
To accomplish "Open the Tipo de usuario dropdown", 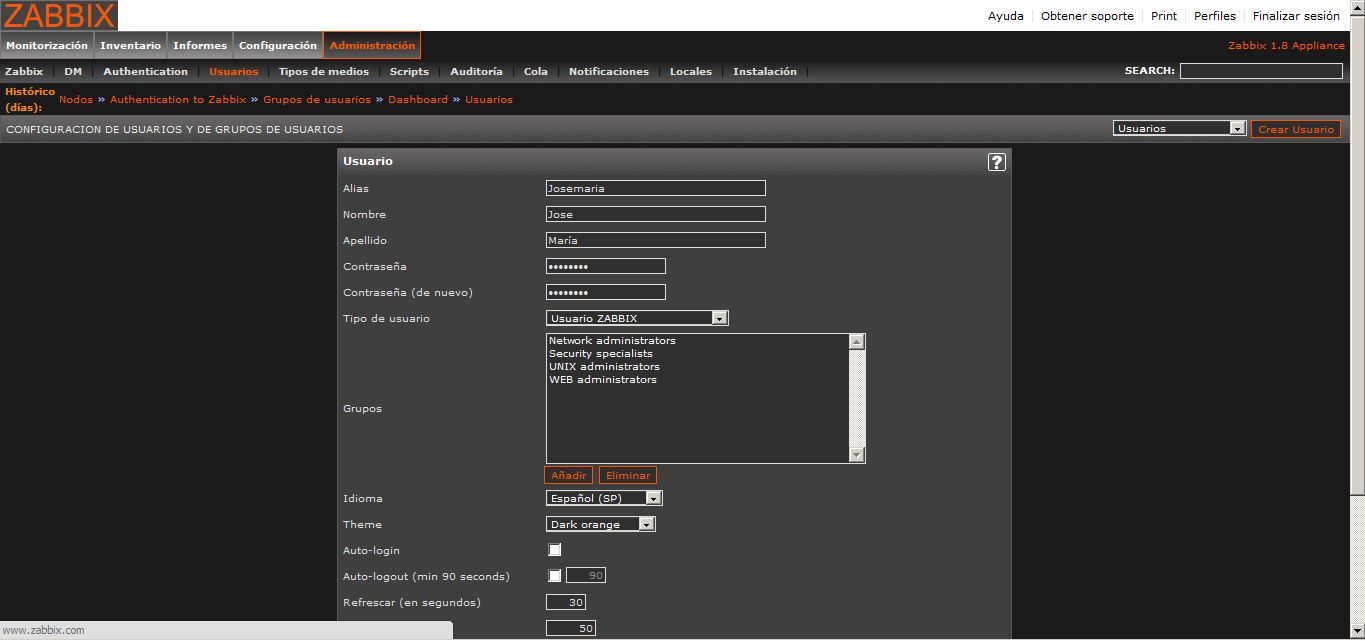I will click(637, 318).
